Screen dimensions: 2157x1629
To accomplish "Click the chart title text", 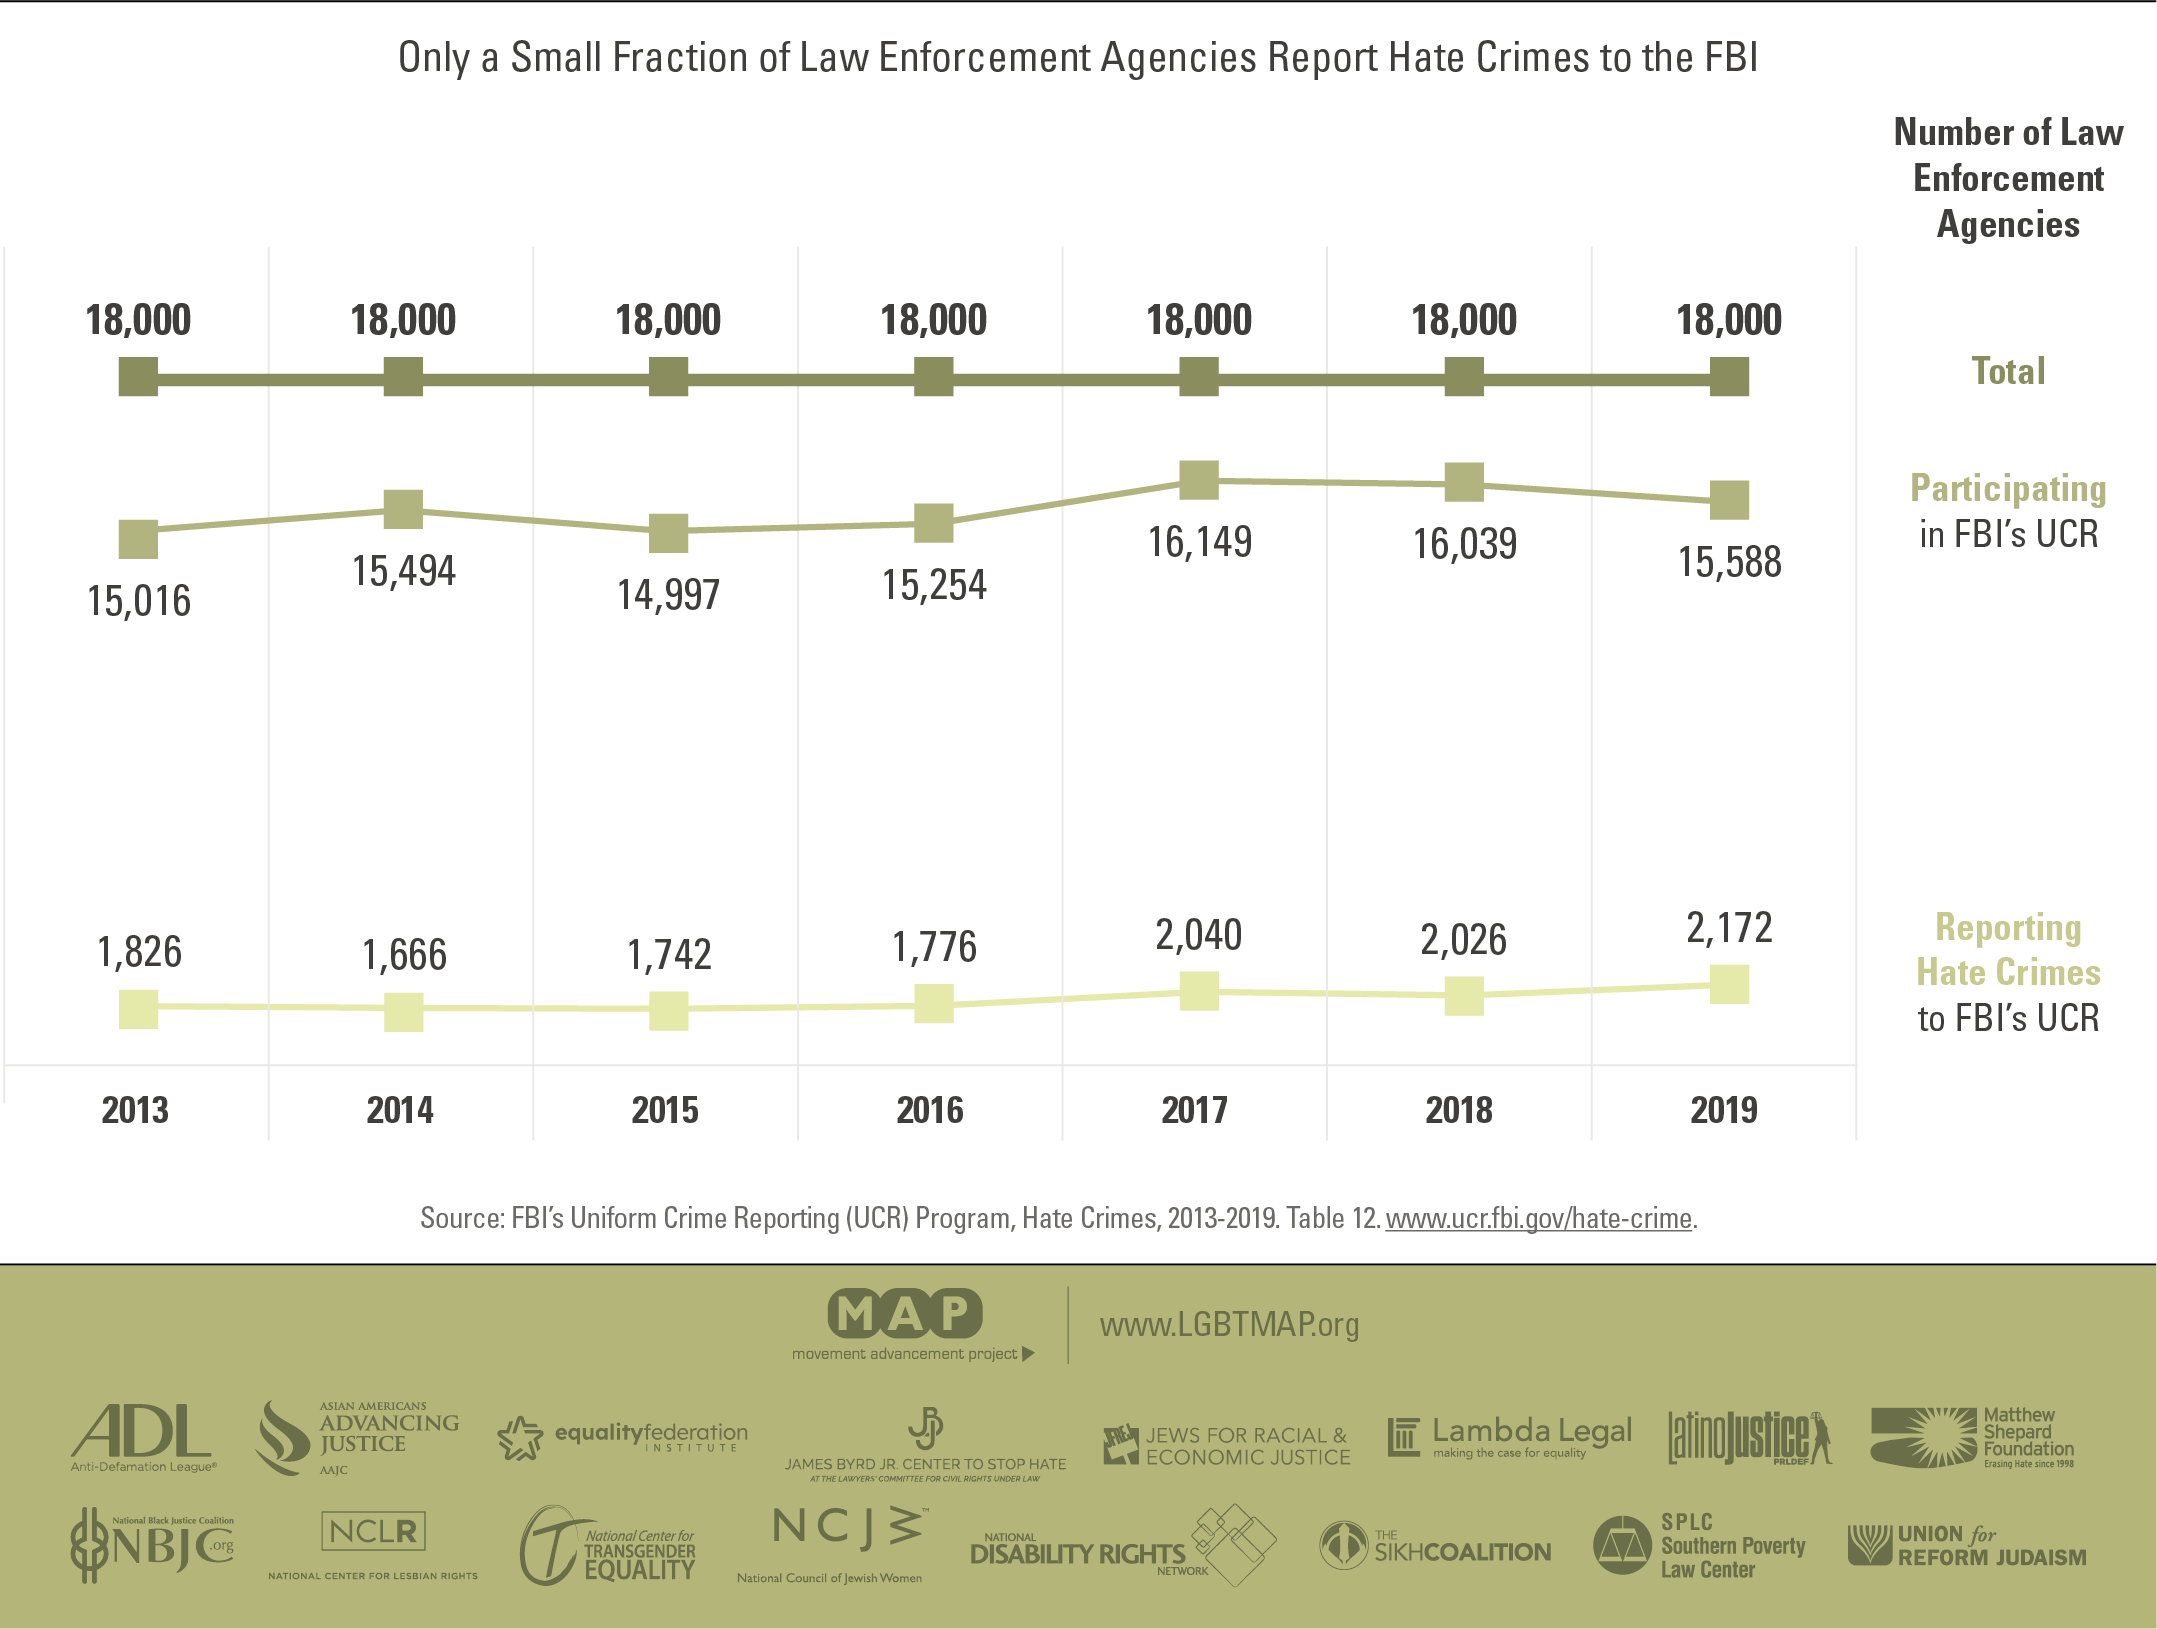I will [1078, 57].
